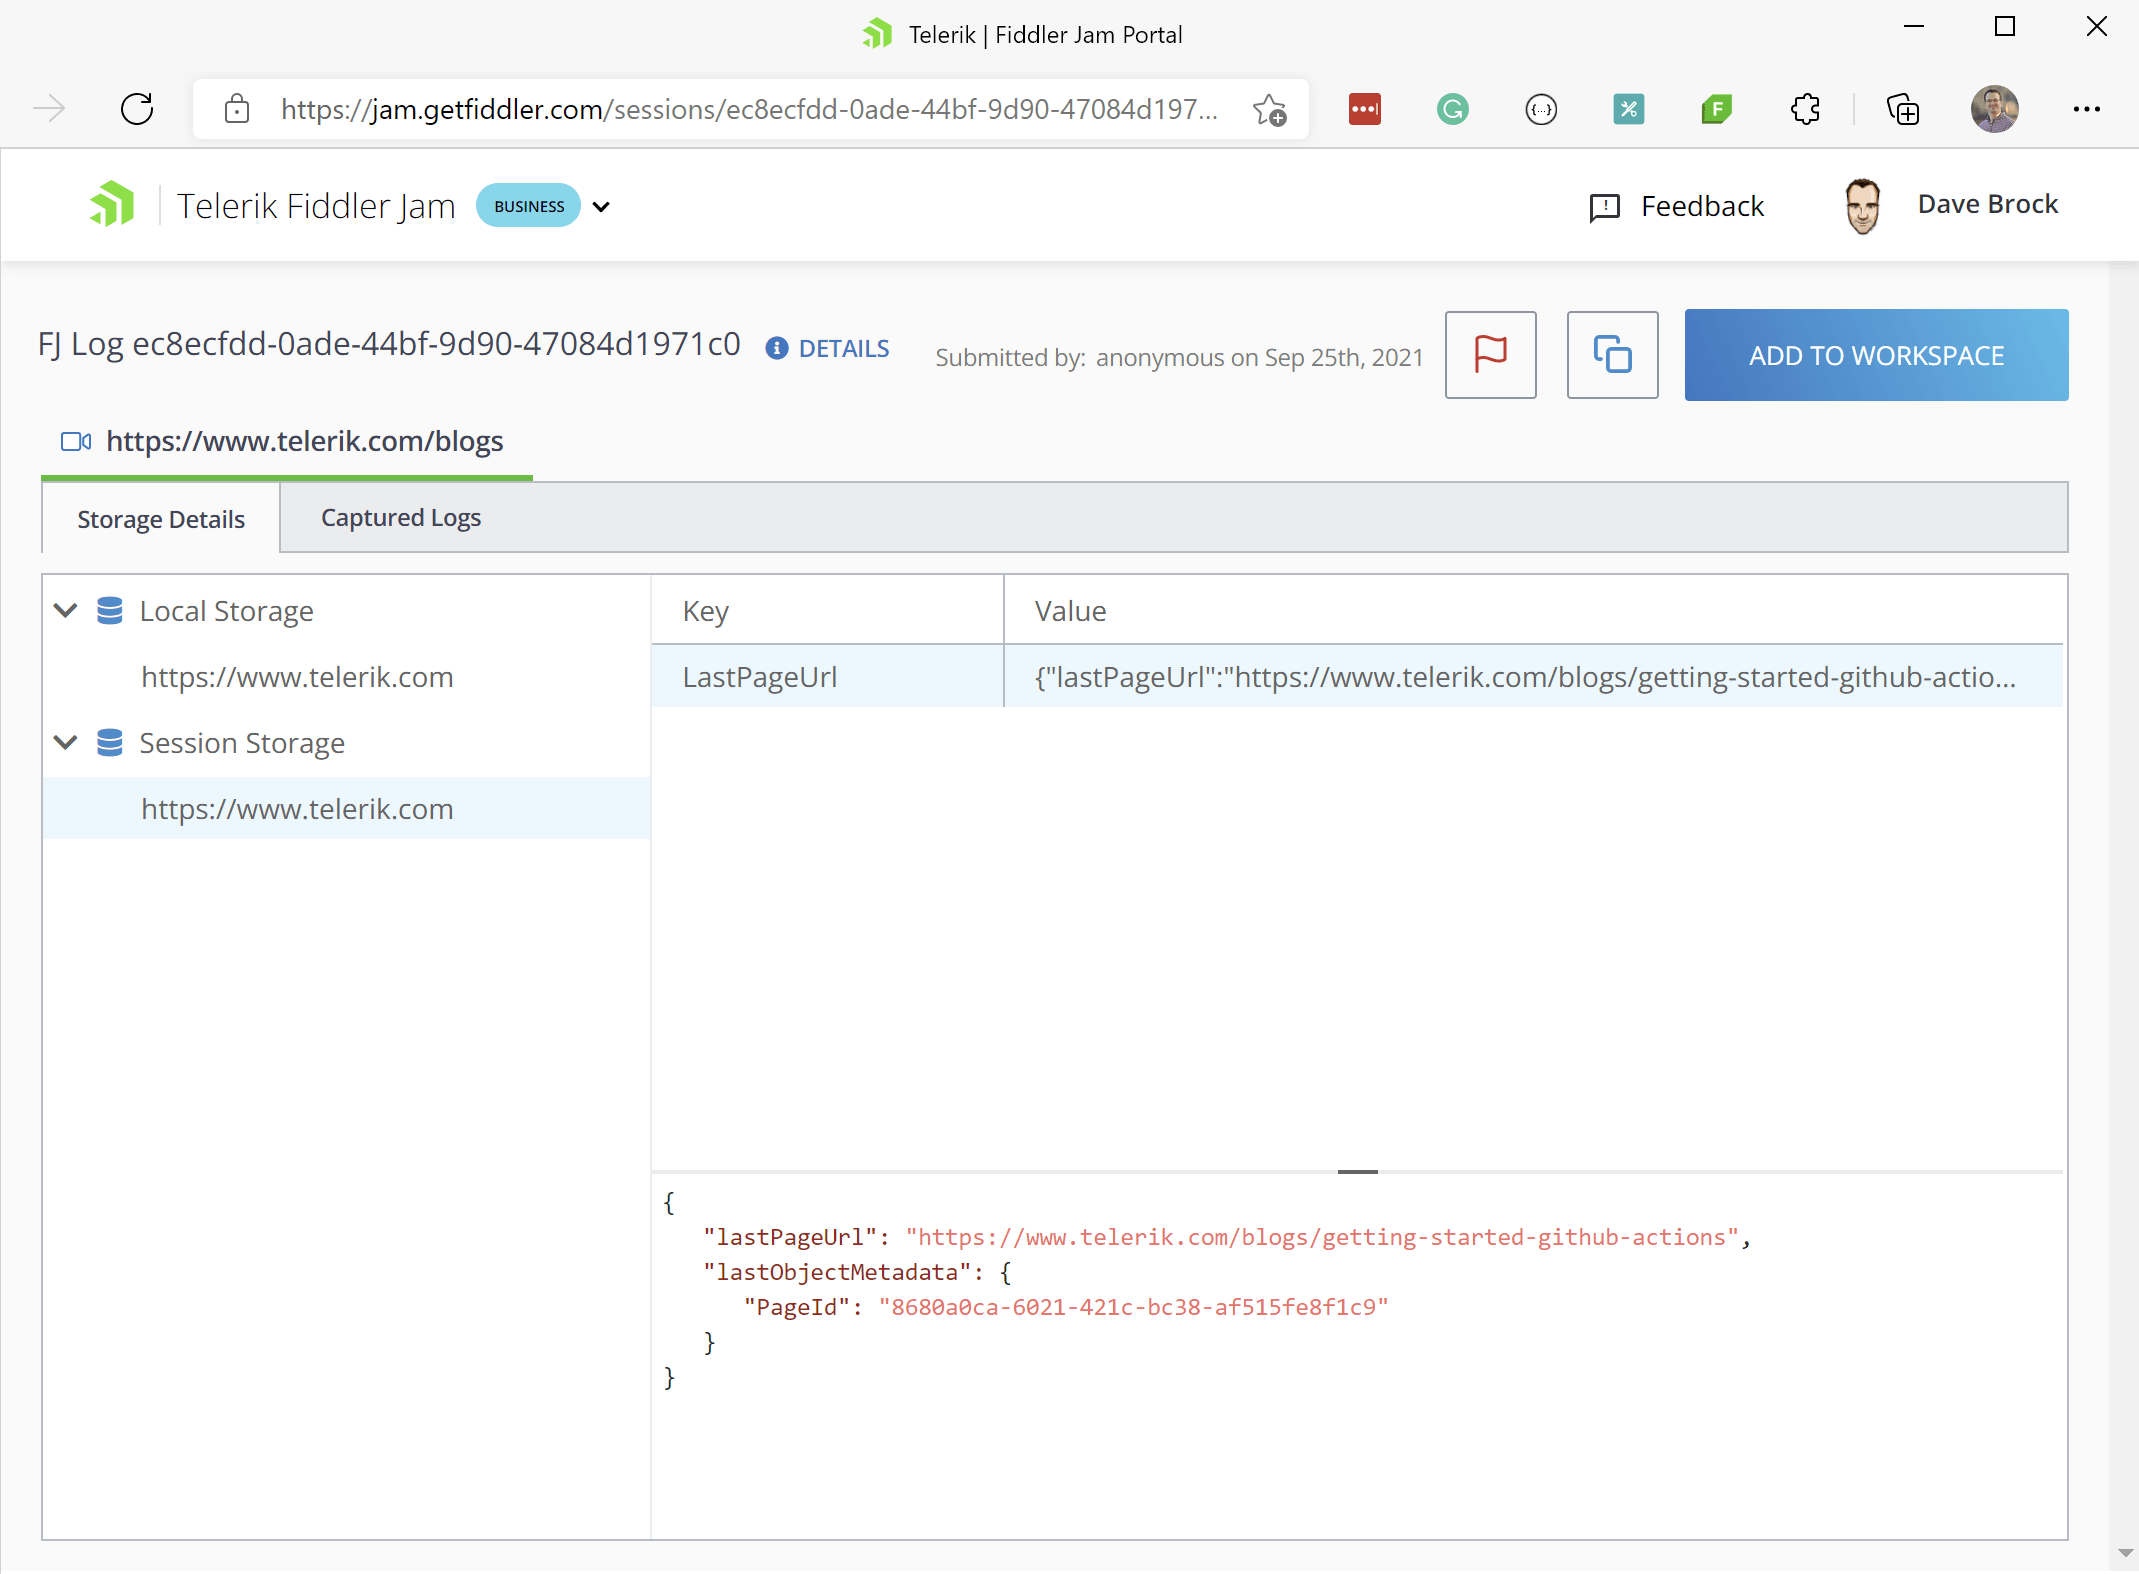
Task: Click ADD TO WORKSPACE button
Action: click(1876, 355)
